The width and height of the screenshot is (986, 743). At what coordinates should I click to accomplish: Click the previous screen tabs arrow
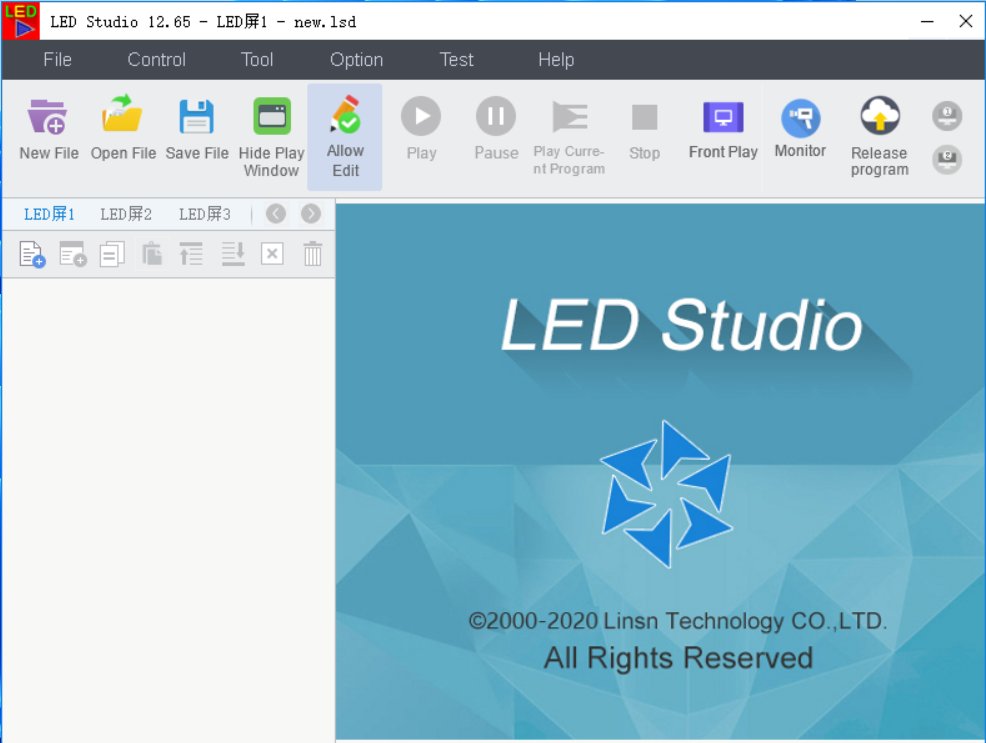point(275,214)
